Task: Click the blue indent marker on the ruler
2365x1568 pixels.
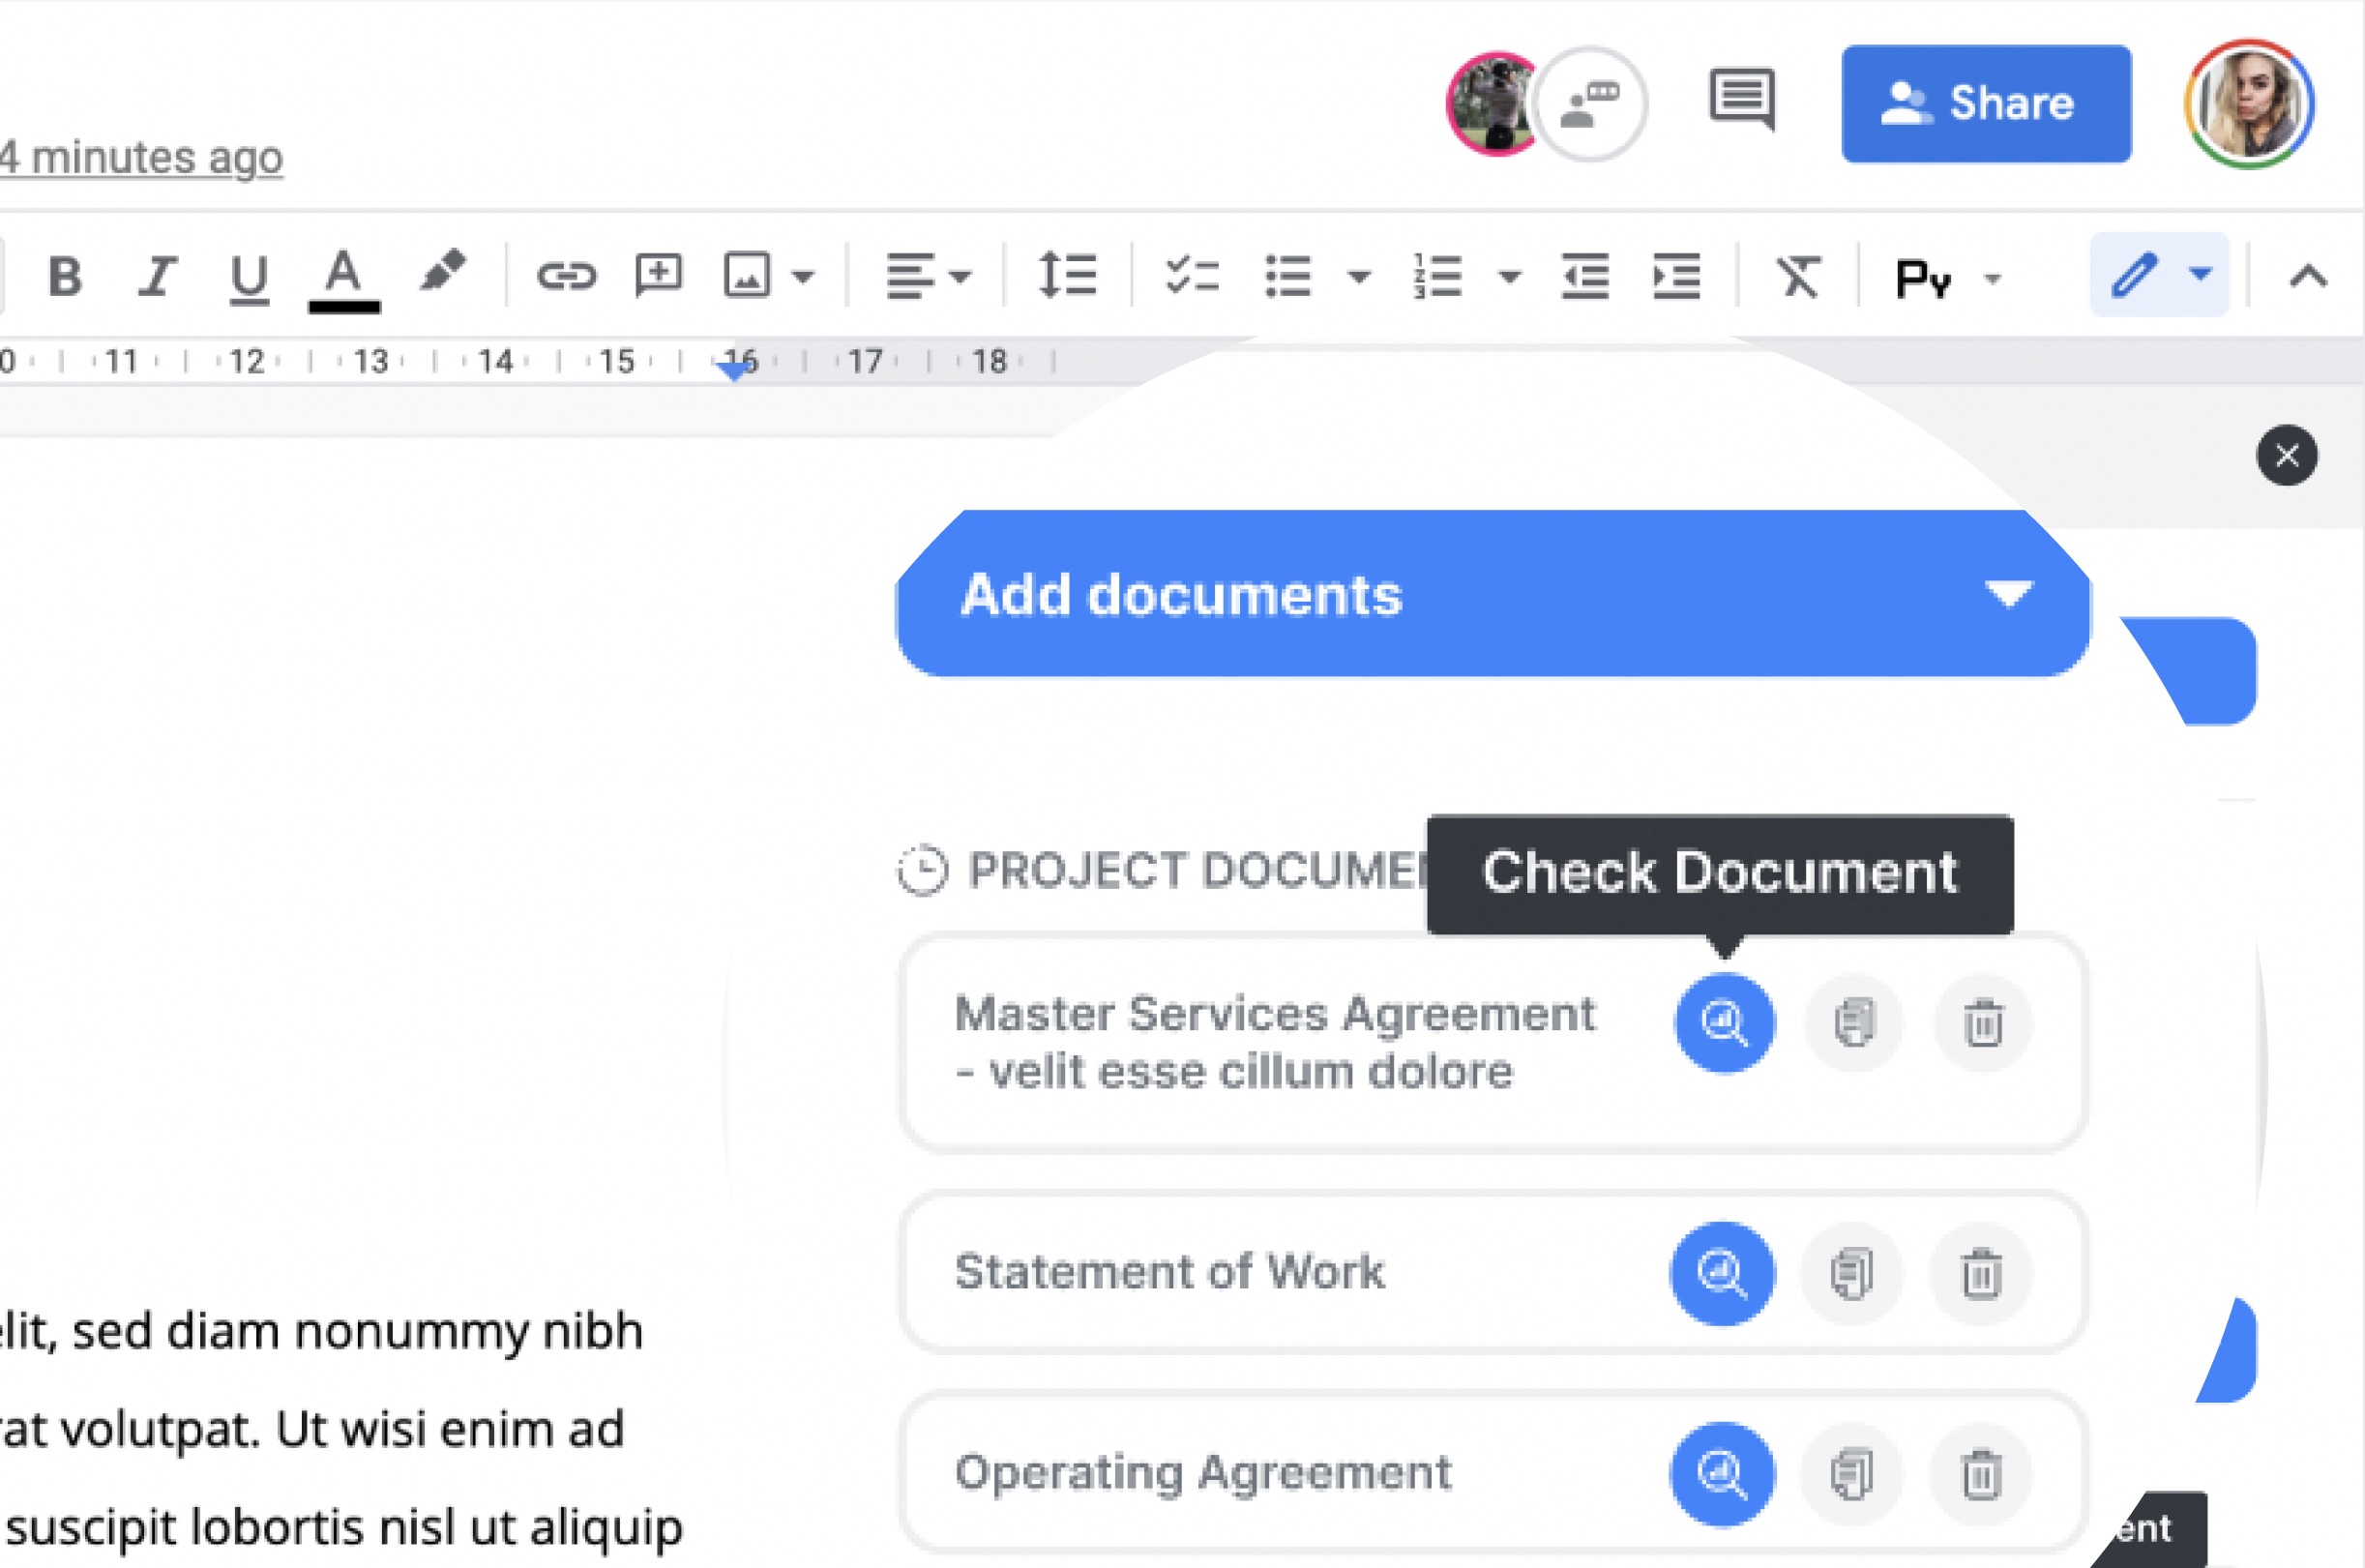Action: [735, 370]
